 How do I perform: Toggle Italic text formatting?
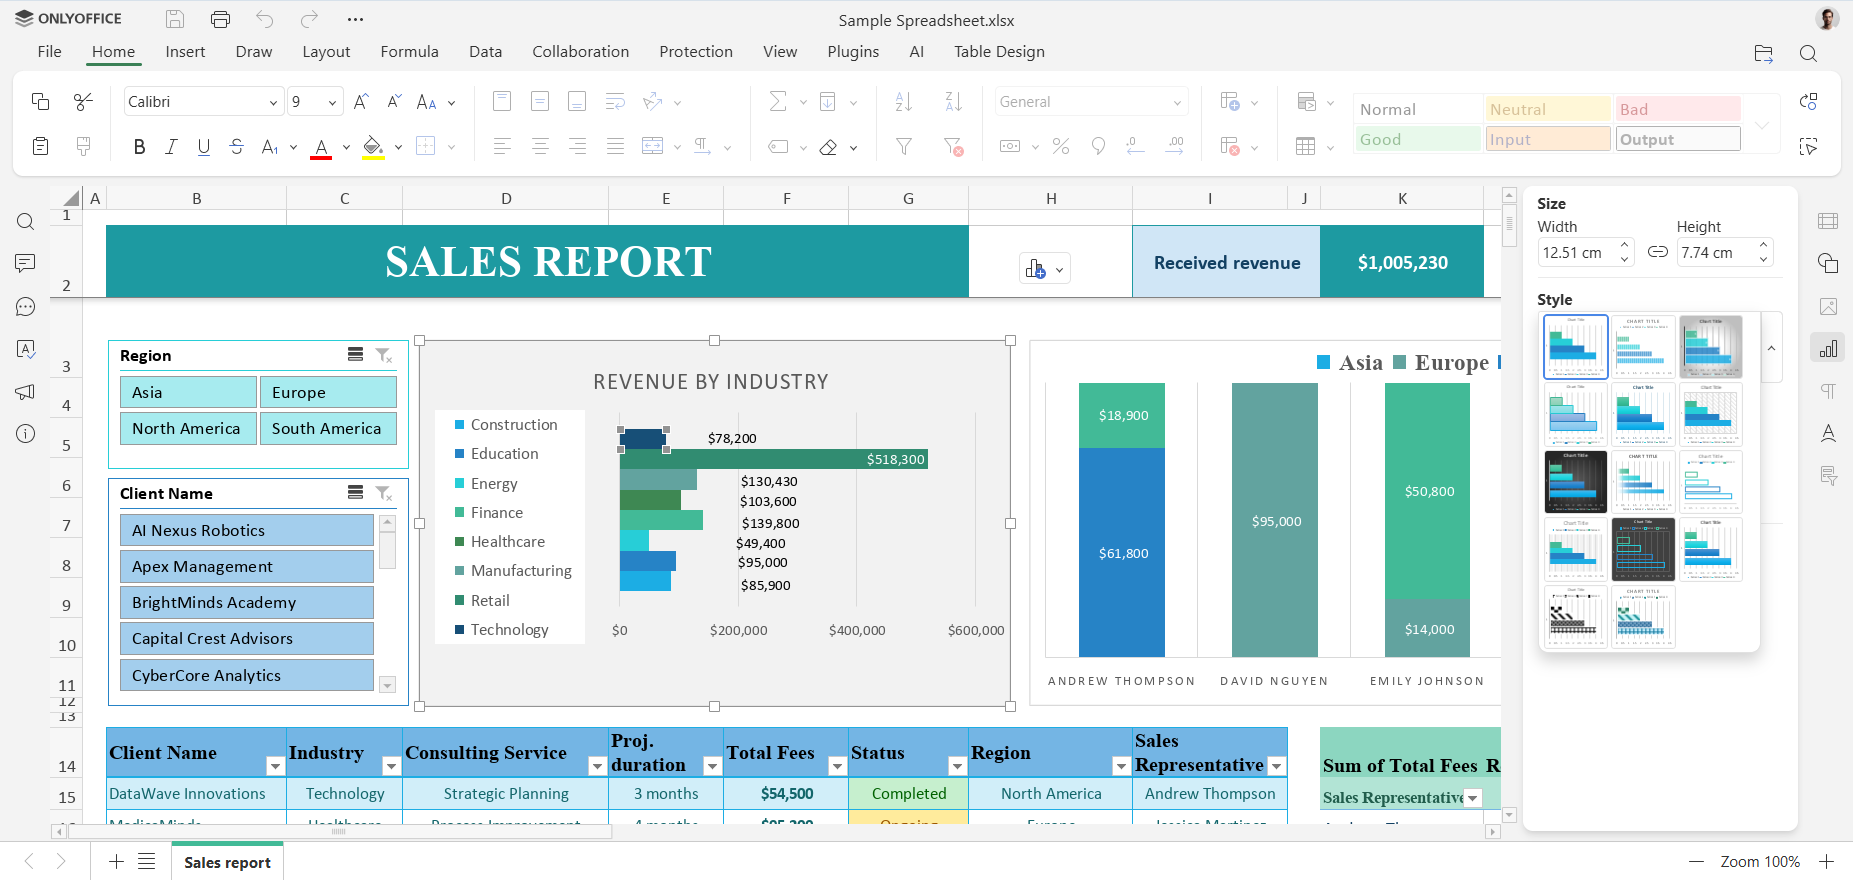point(171,147)
